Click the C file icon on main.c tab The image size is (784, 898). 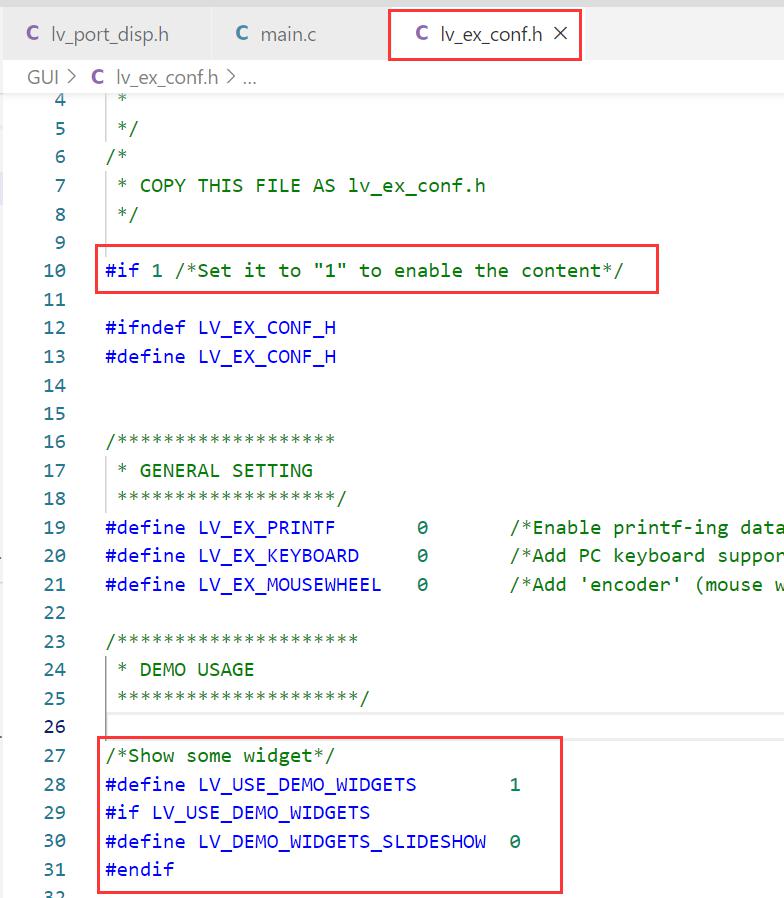tap(242, 33)
